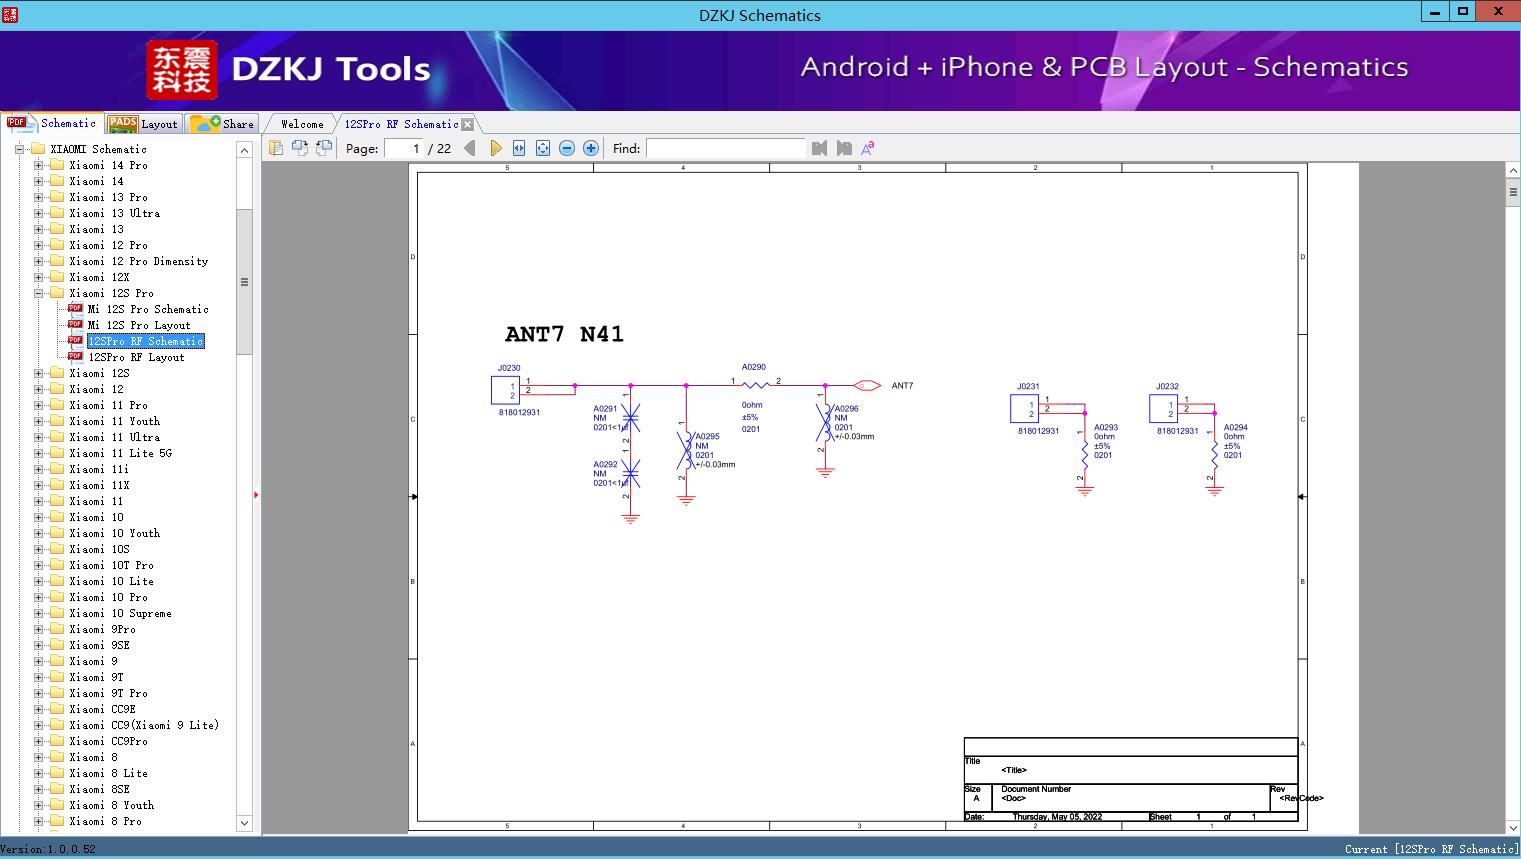Close the 12SPro RF Schematic tab
The height and width of the screenshot is (859, 1521).
(x=468, y=124)
